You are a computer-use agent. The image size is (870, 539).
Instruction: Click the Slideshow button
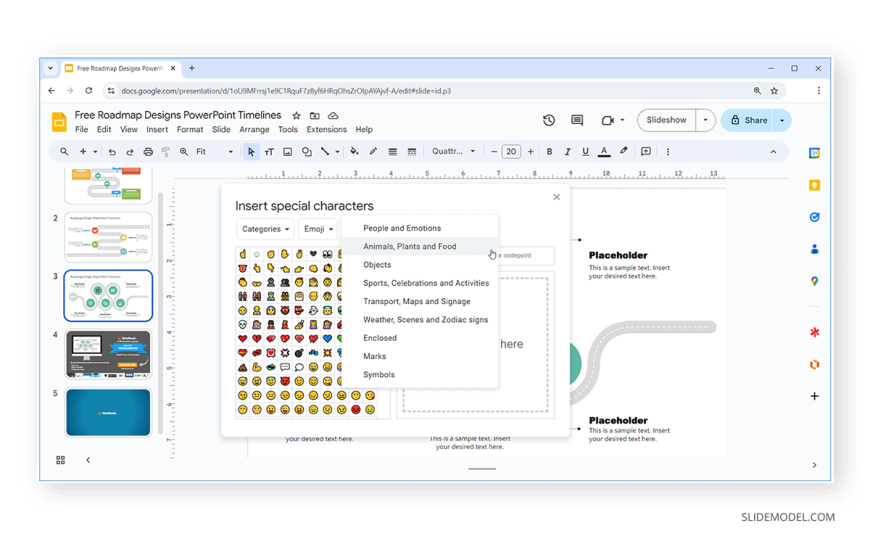point(666,120)
